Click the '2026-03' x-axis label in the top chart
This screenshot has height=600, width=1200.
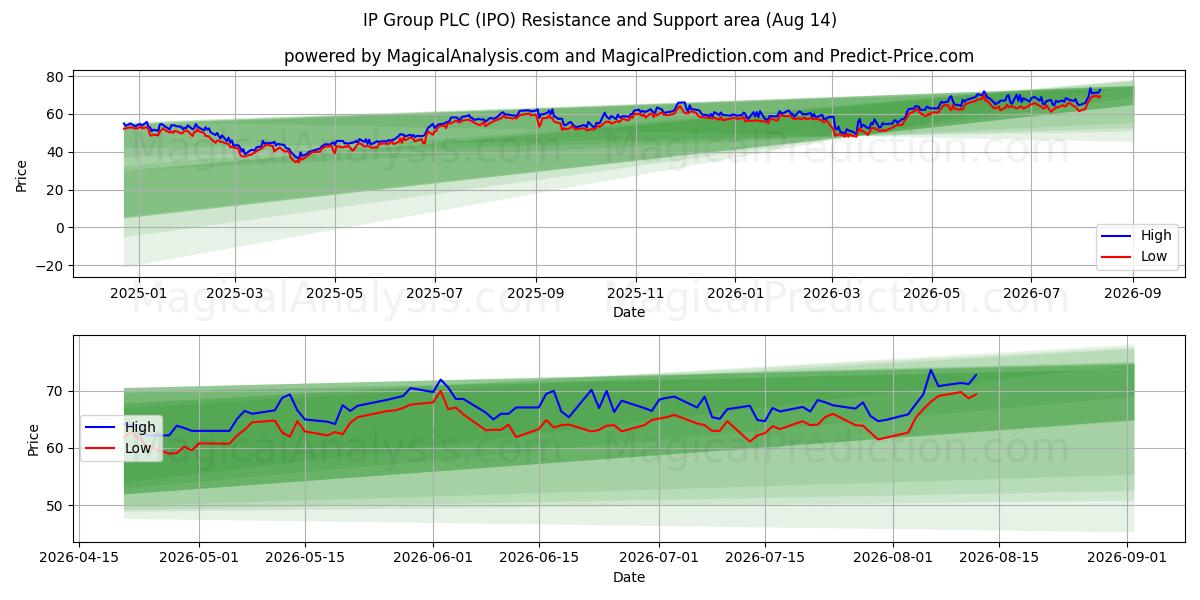pyautogui.click(x=832, y=293)
